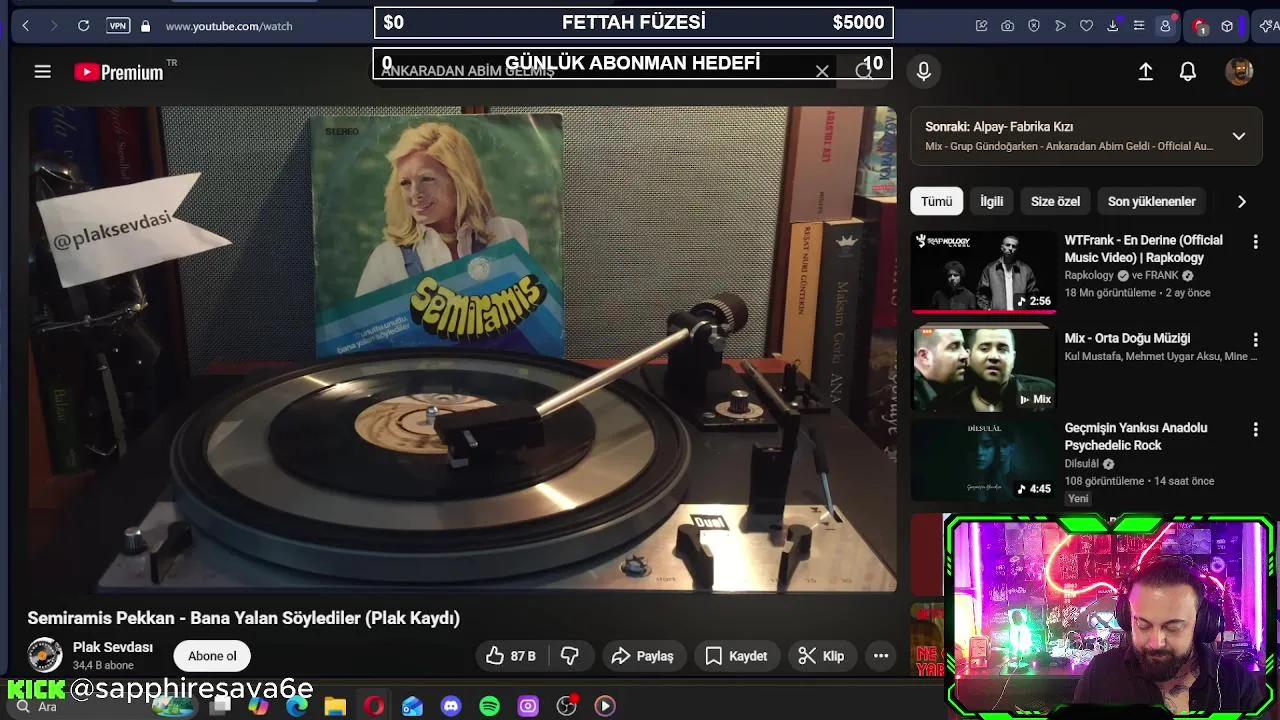The width and height of the screenshot is (1280, 720).
Task: Open Opera's ad blocker shield icon
Action: tap(1034, 26)
